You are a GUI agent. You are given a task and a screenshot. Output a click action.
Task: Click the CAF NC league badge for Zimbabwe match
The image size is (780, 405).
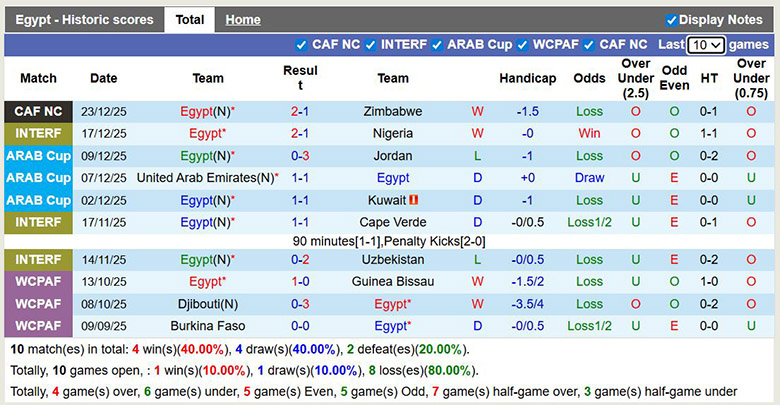coord(38,112)
